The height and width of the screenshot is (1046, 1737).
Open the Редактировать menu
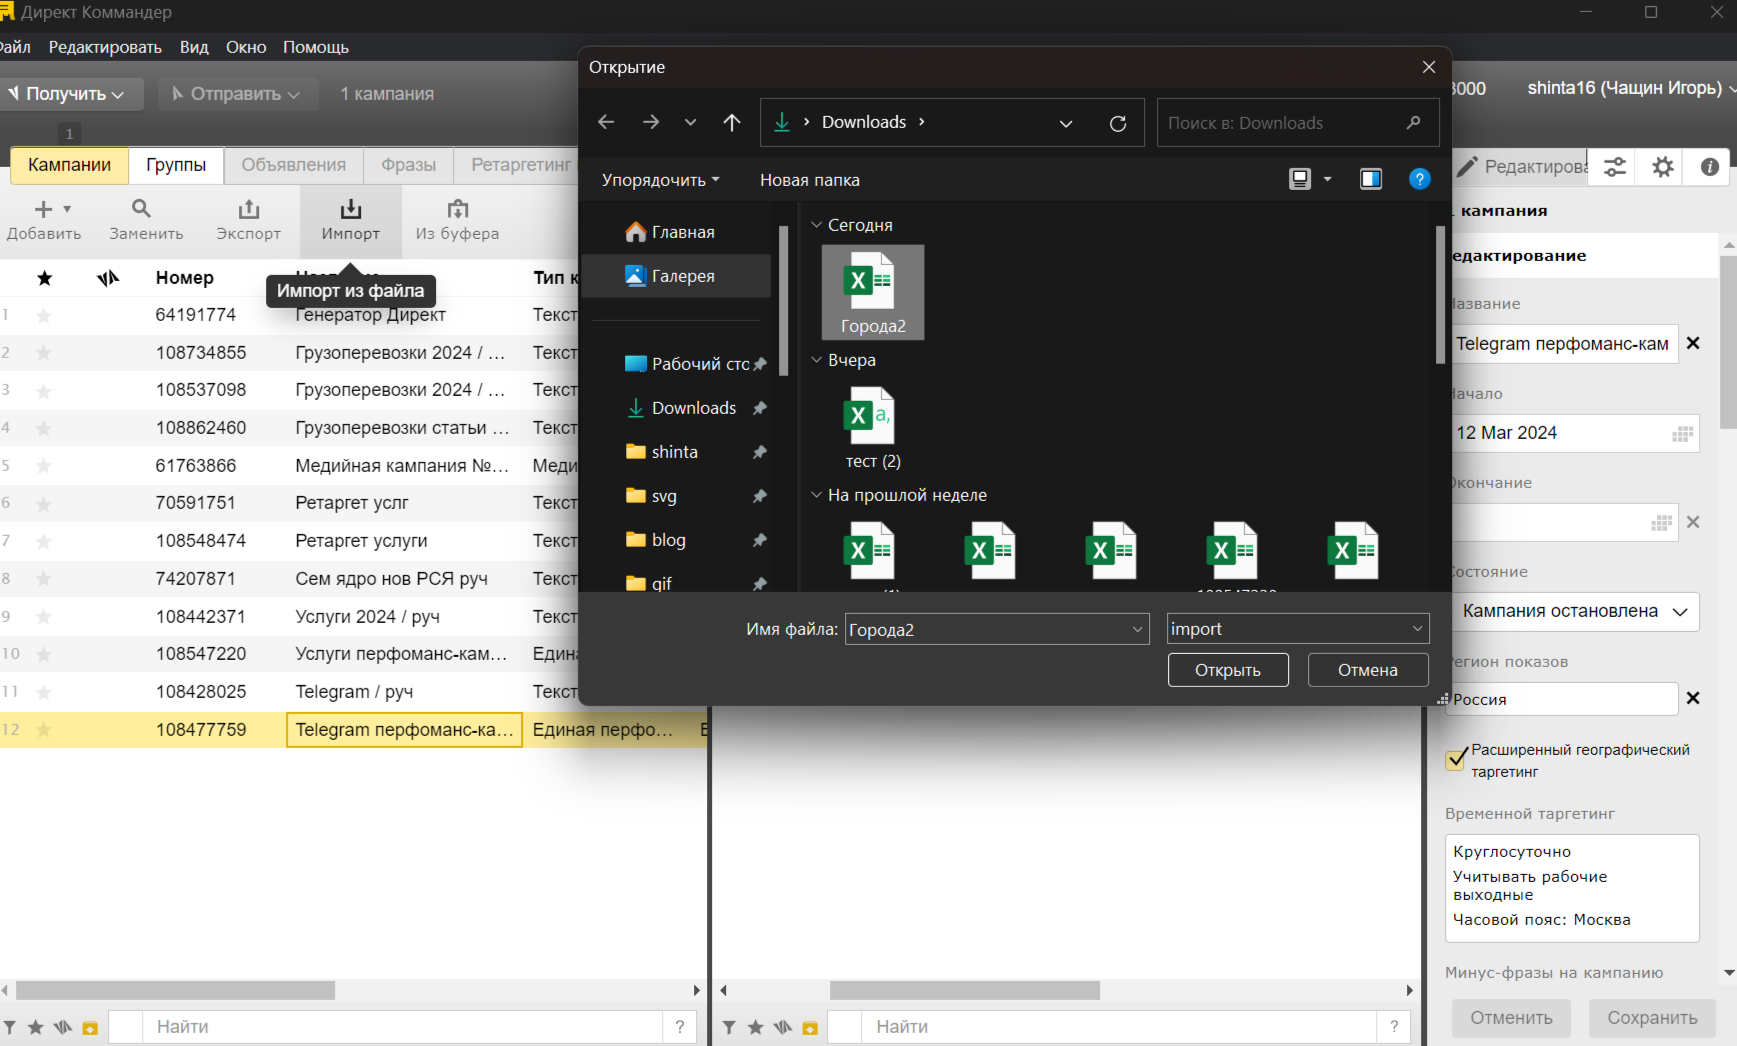click(x=105, y=47)
